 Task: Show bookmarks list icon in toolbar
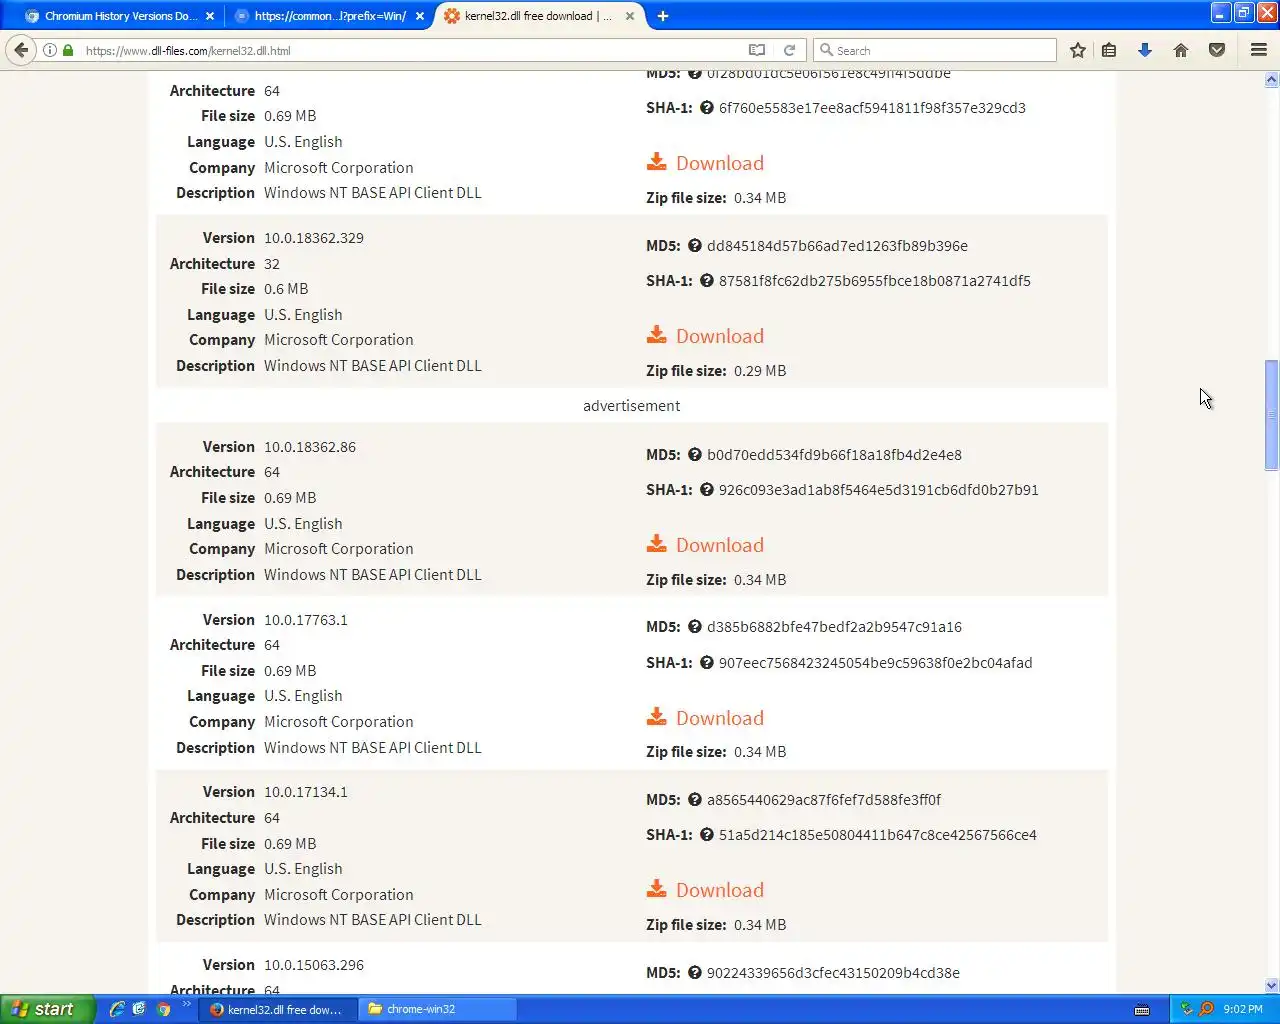[1109, 50]
